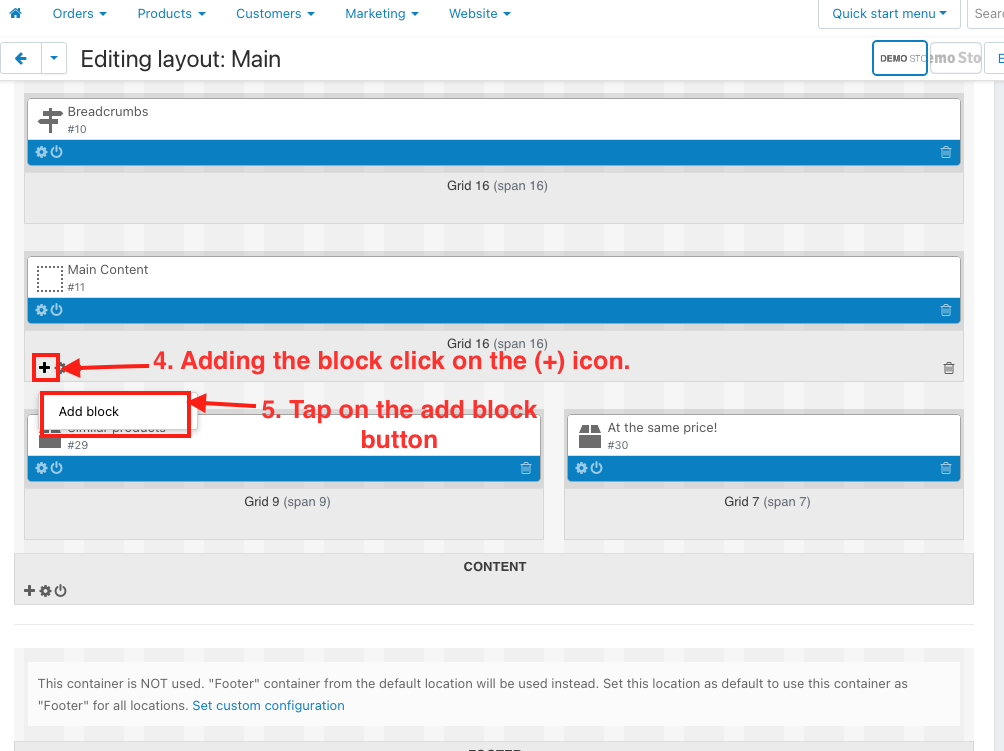Open the Customers menu

[275, 13]
